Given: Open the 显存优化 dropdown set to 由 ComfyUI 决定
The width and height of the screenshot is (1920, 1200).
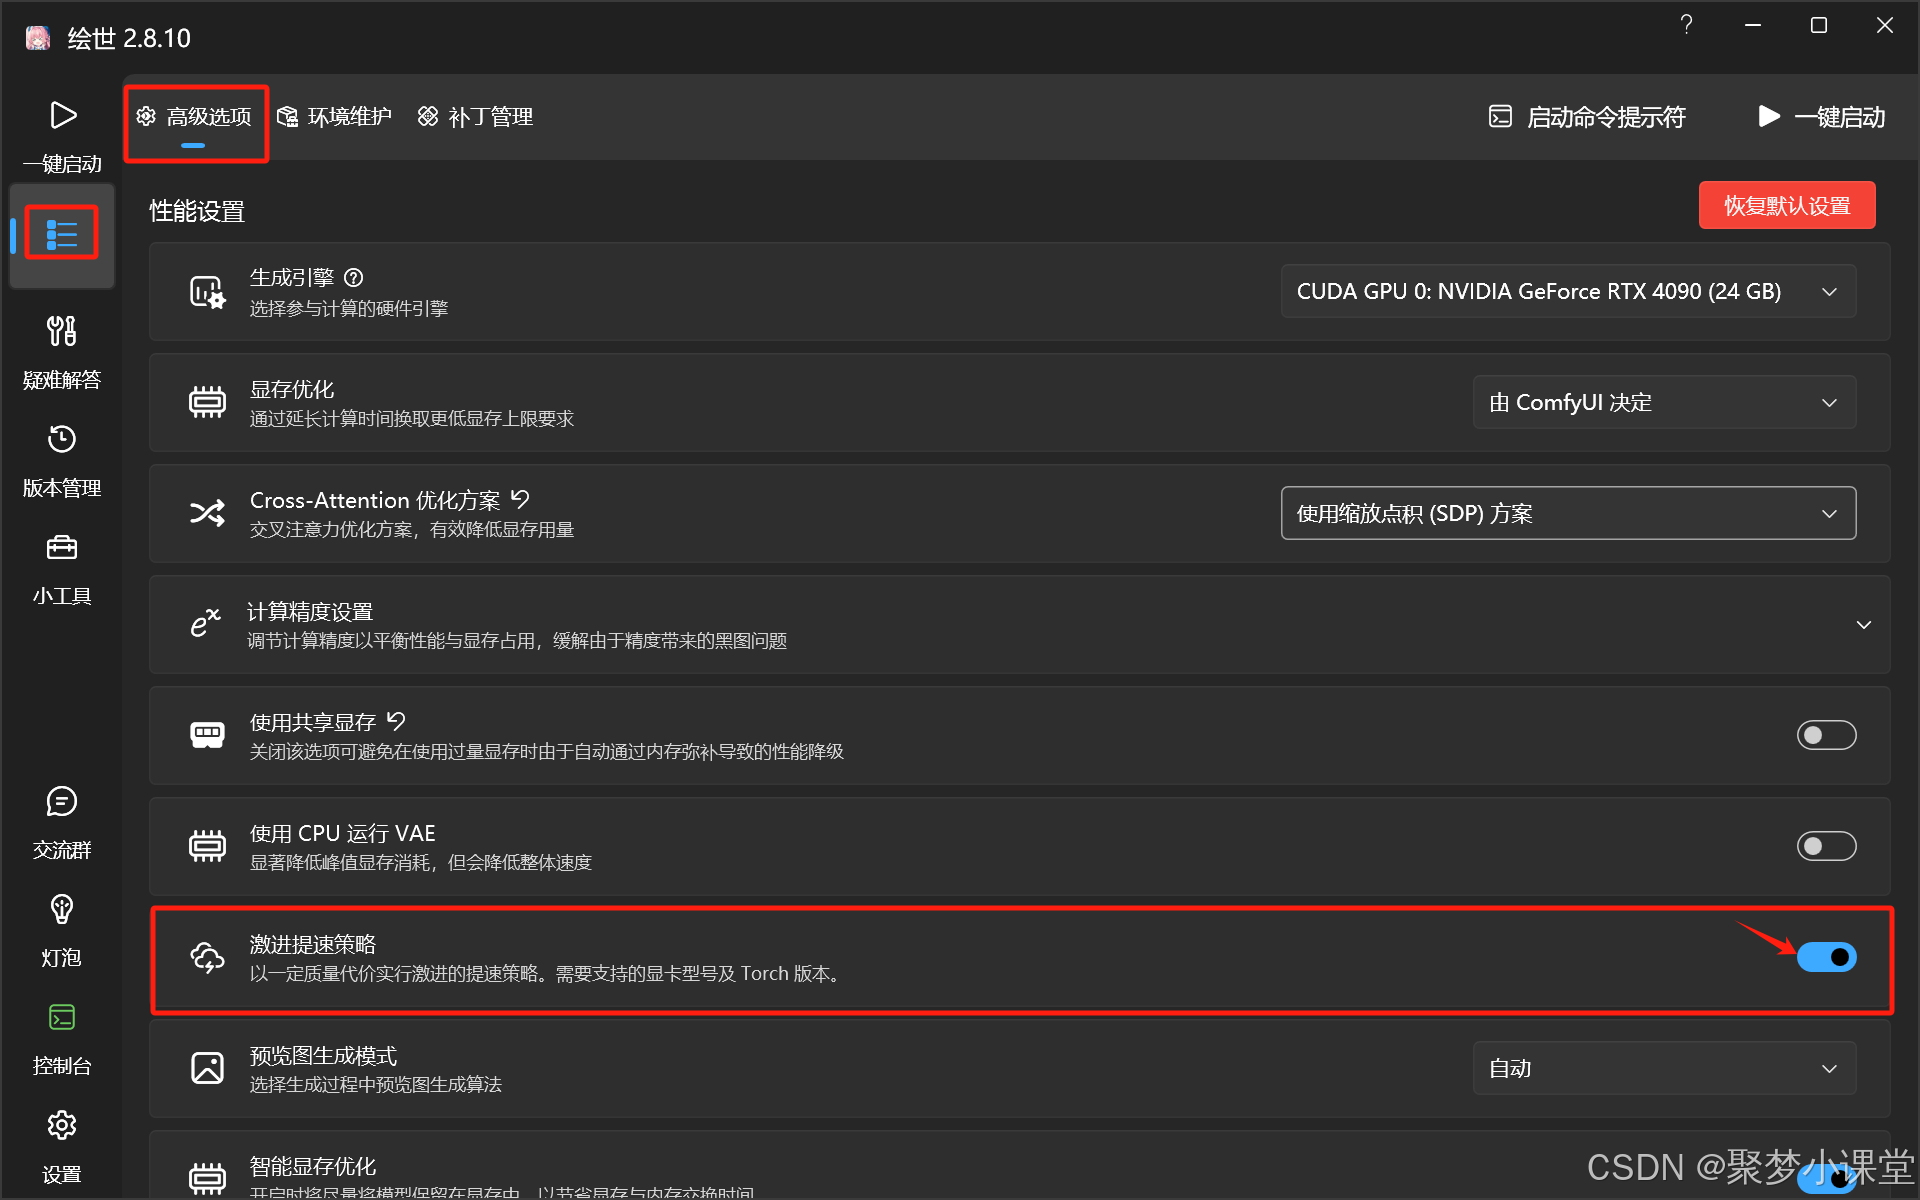Looking at the screenshot, I should pos(1664,402).
